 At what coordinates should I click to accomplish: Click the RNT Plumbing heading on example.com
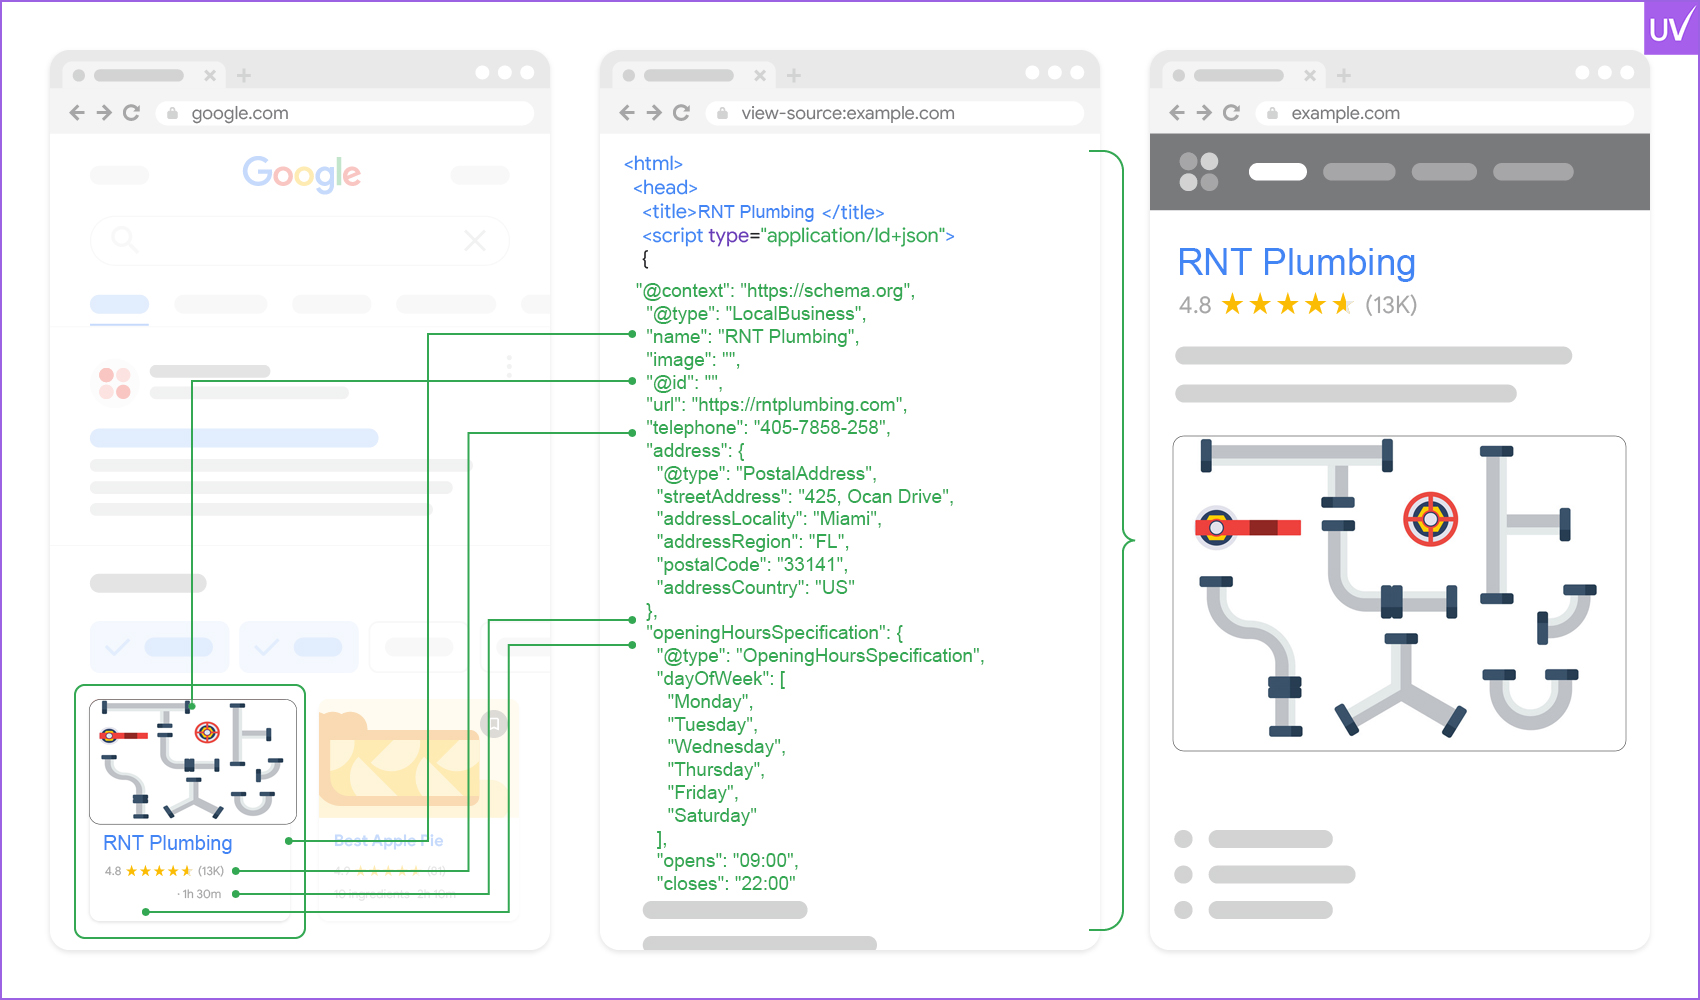pos(1296,263)
